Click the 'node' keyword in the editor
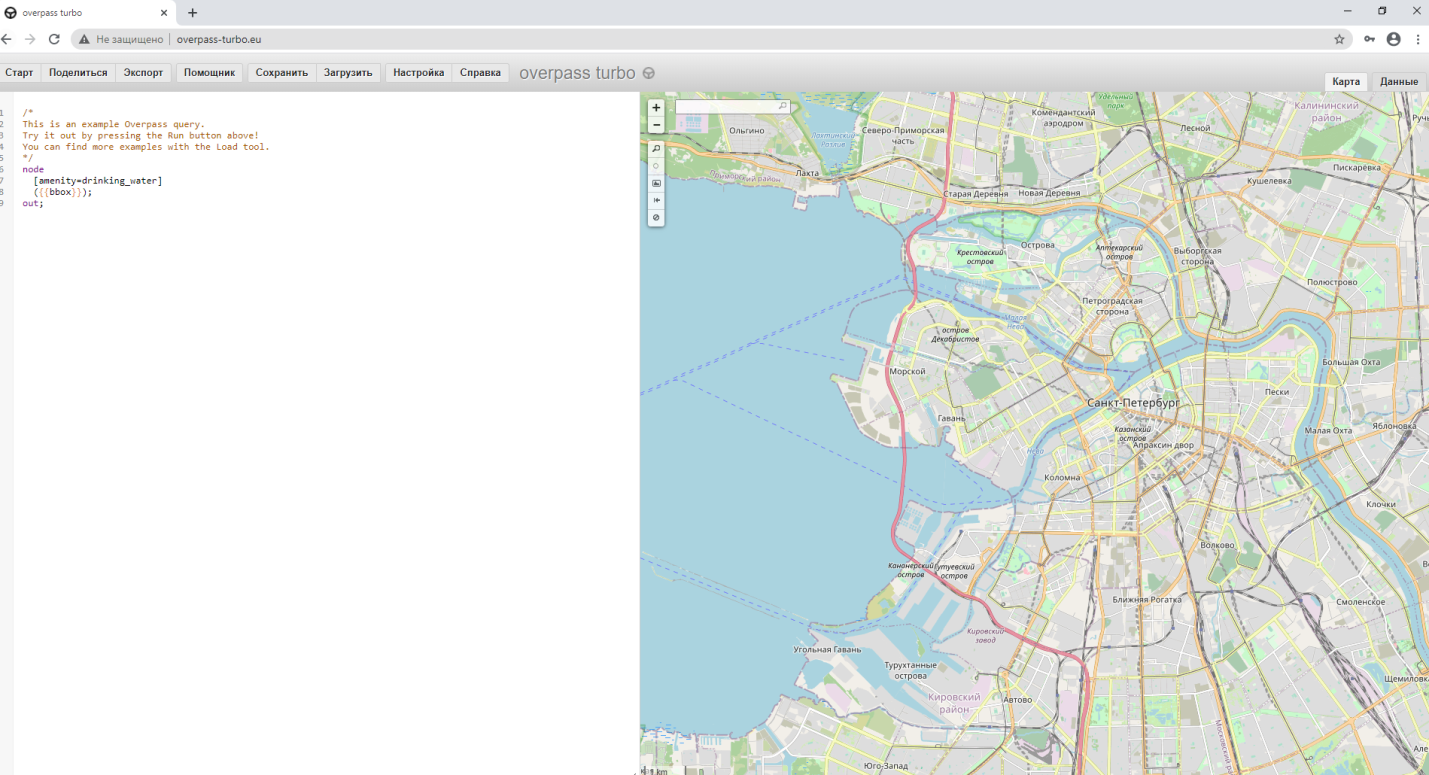The height and width of the screenshot is (775, 1429). [33, 169]
